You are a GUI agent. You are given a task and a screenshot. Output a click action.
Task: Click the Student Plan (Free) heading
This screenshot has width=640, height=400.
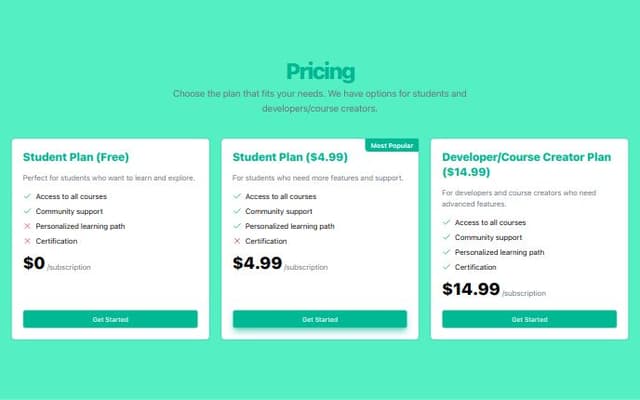pyautogui.click(x=76, y=157)
